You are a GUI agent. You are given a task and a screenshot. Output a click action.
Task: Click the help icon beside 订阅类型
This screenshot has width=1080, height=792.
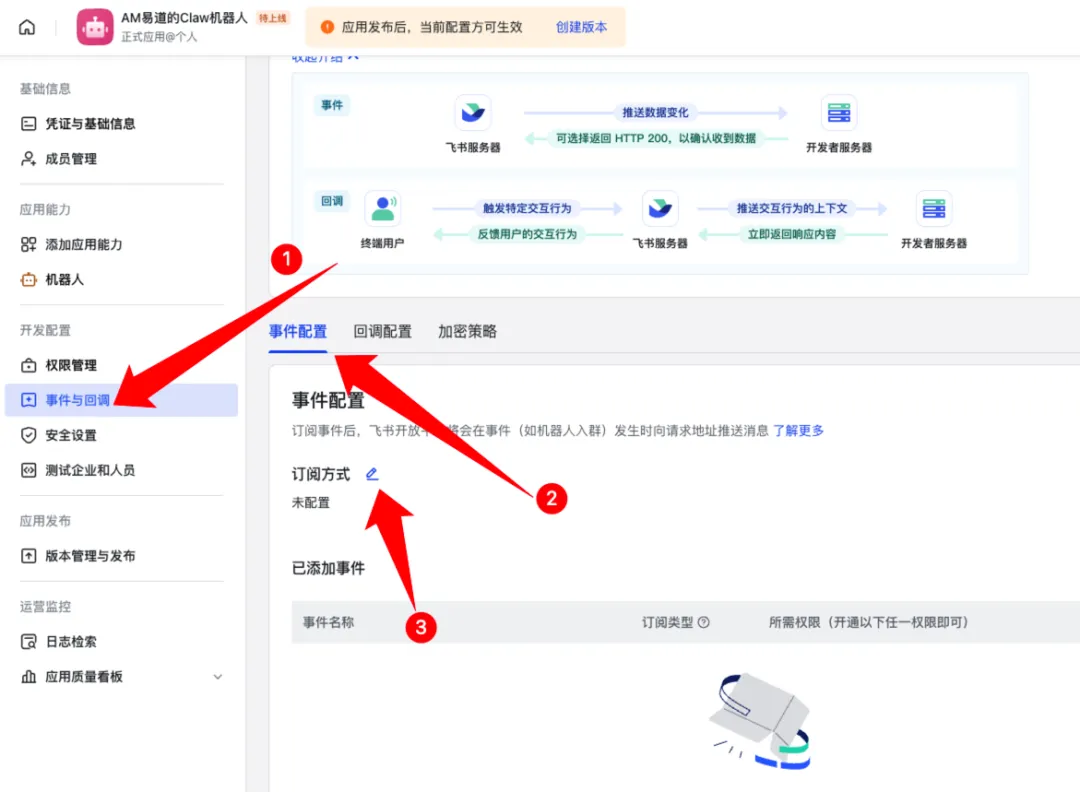click(703, 623)
